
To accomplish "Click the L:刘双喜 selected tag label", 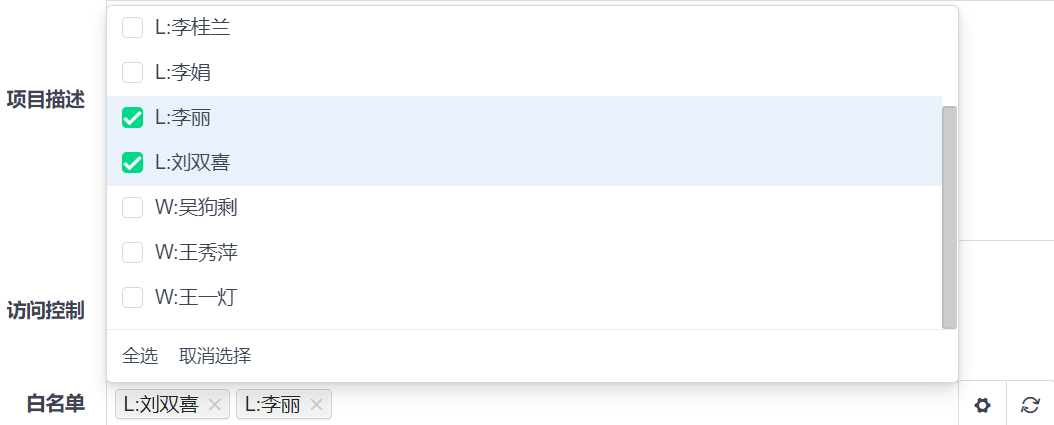I will [161, 405].
